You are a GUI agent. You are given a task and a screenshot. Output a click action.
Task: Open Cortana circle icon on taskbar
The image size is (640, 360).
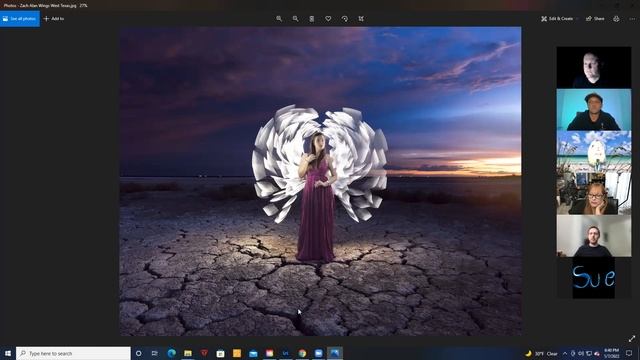coord(138,353)
